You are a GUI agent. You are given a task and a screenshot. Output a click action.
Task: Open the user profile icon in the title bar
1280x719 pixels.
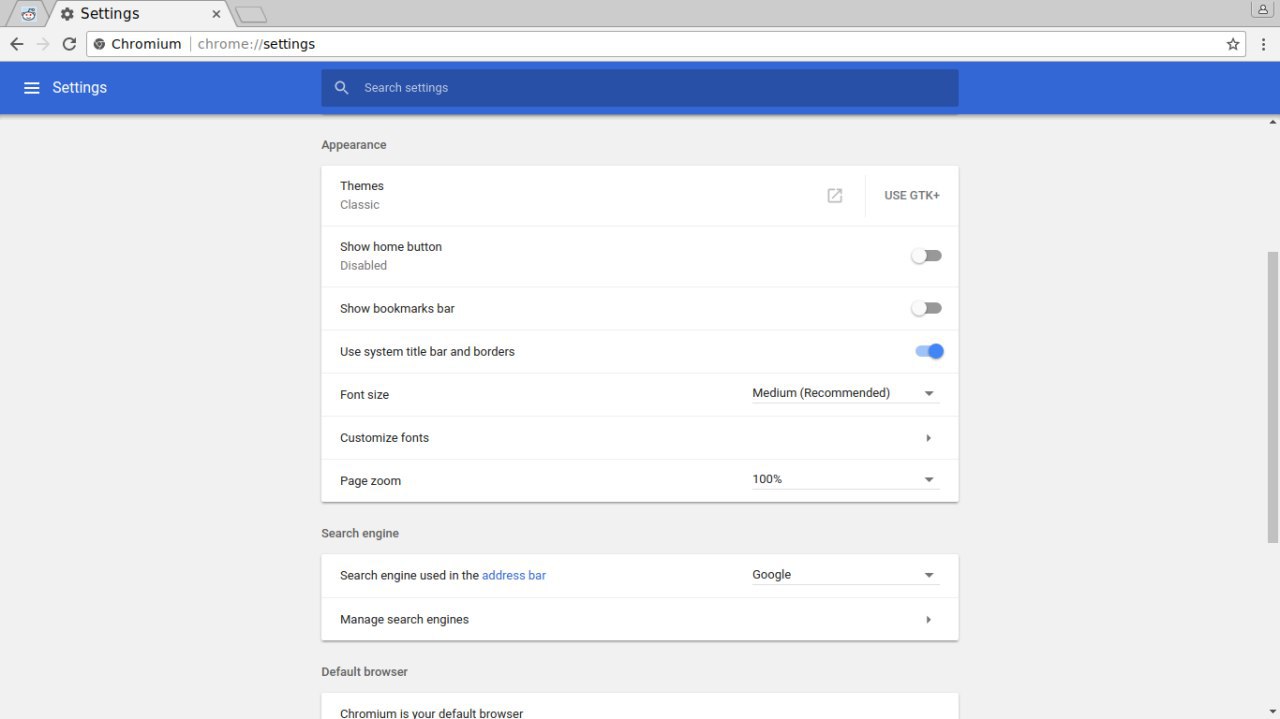(1264, 9)
